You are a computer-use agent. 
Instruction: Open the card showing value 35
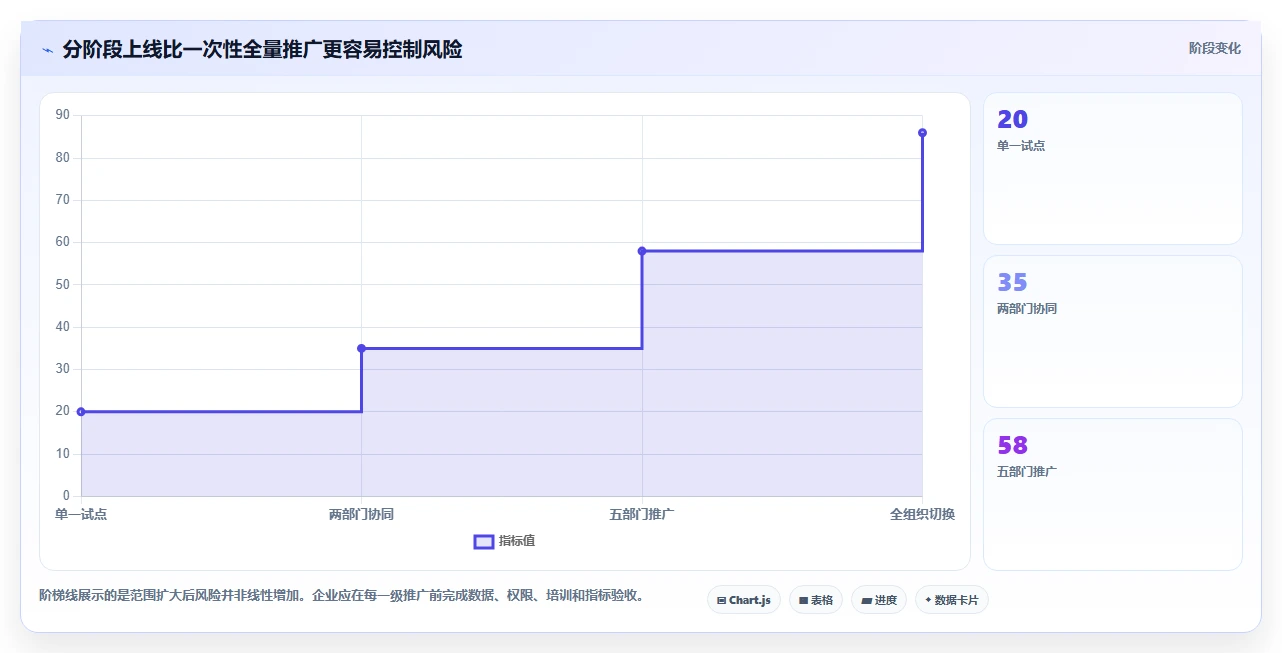point(1113,332)
